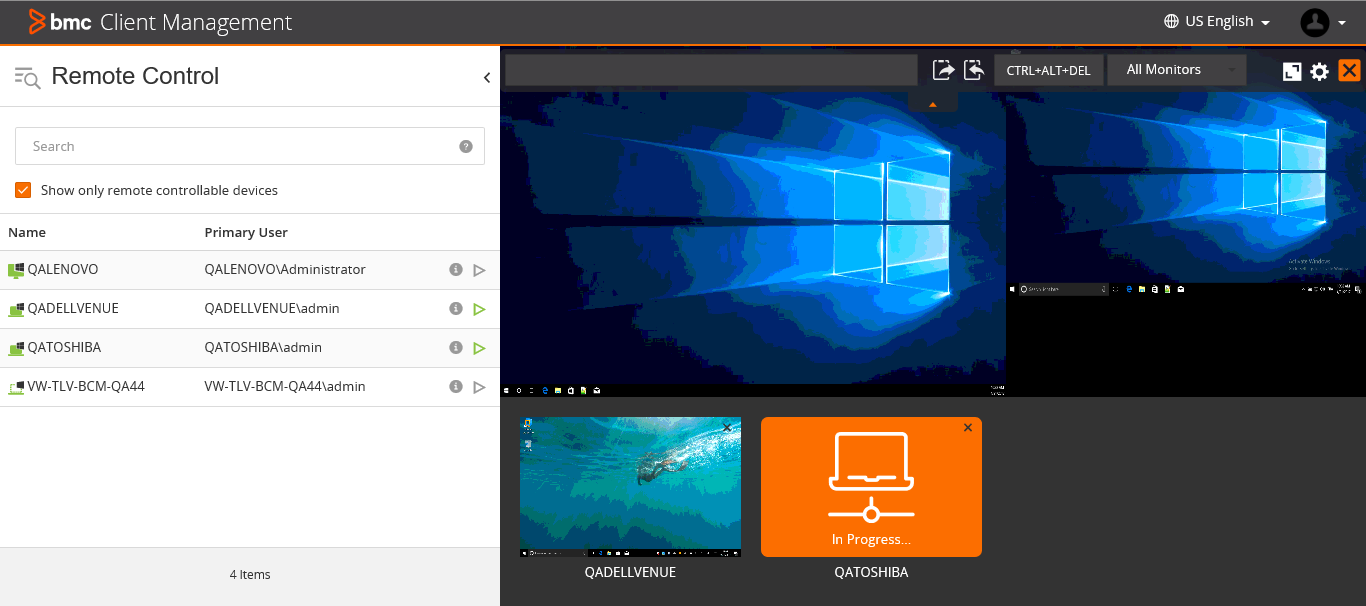Screen dimensions: 1366x606
Task: Uncheck Show only remote controllable devices
Action: [x=22, y=189]
